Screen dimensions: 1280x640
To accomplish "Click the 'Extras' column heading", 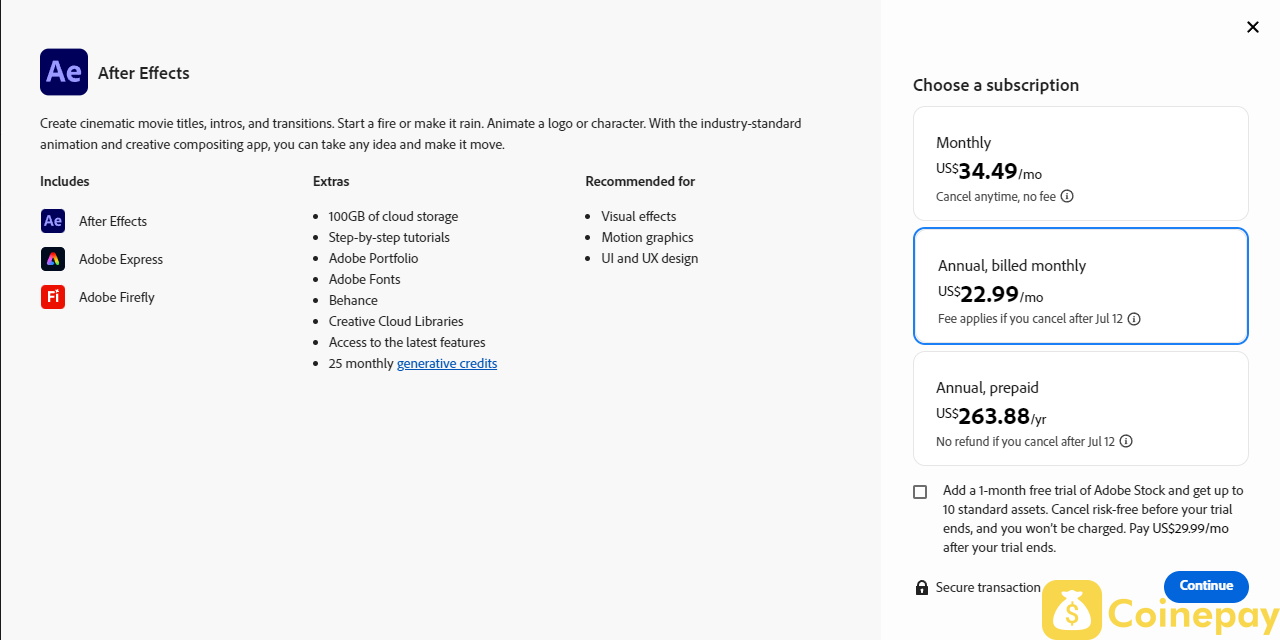I will [331, 181].
